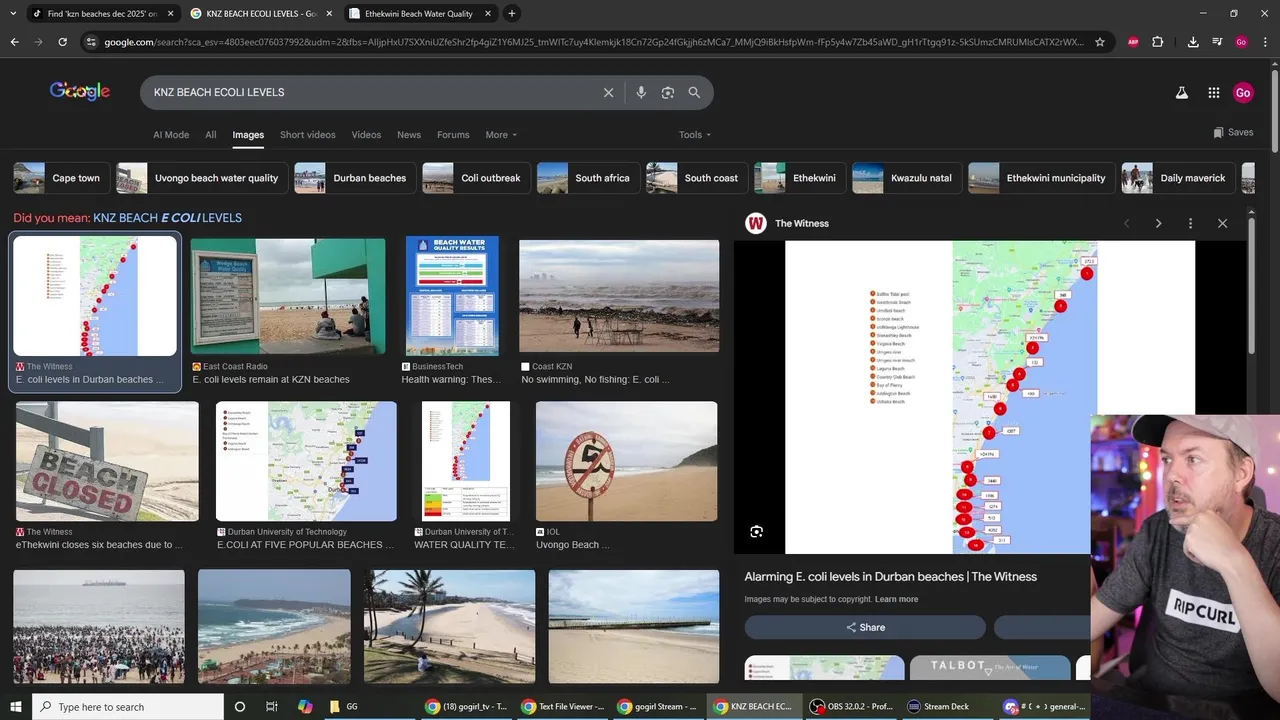The image size is (1280, 720).
Task: Open the Google apps grid icon
Action: [x=1213, y=92]
